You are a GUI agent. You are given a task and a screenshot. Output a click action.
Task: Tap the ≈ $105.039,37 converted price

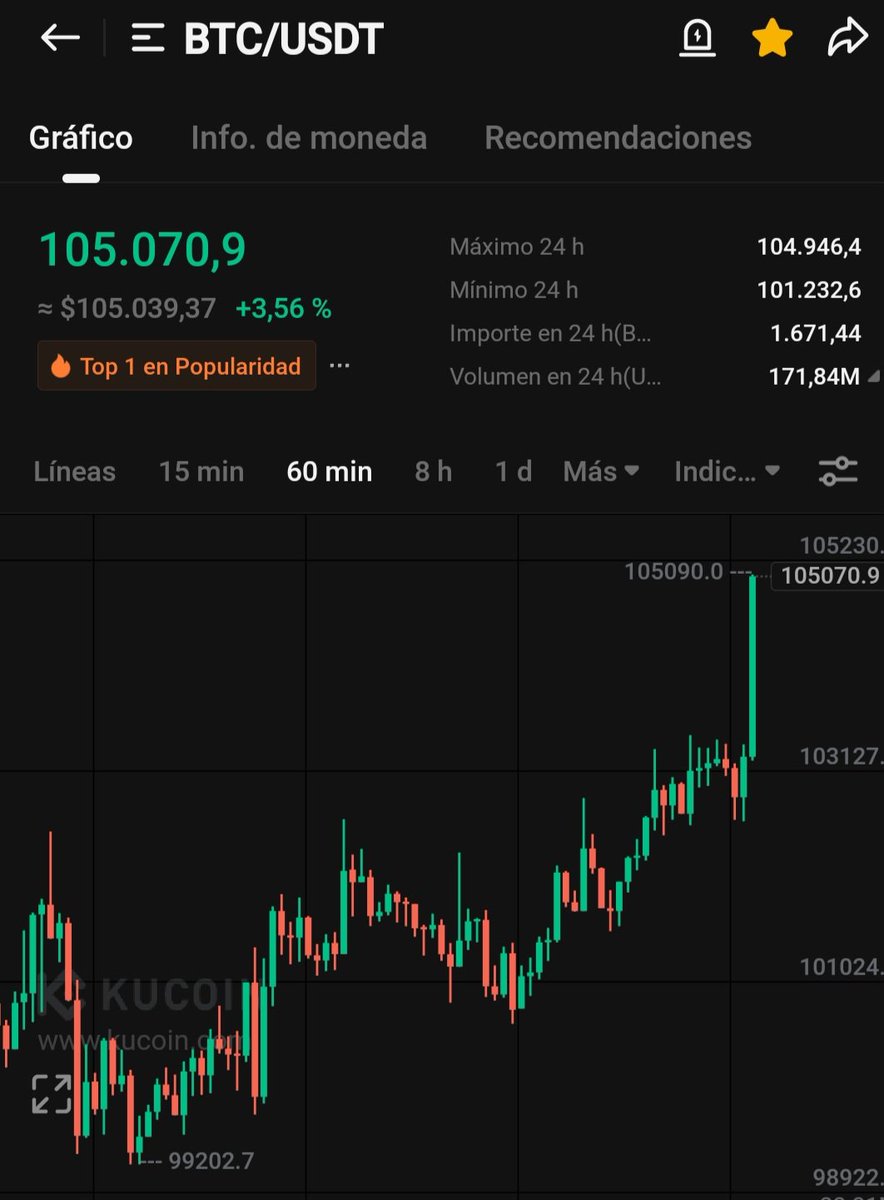[126, 309]
